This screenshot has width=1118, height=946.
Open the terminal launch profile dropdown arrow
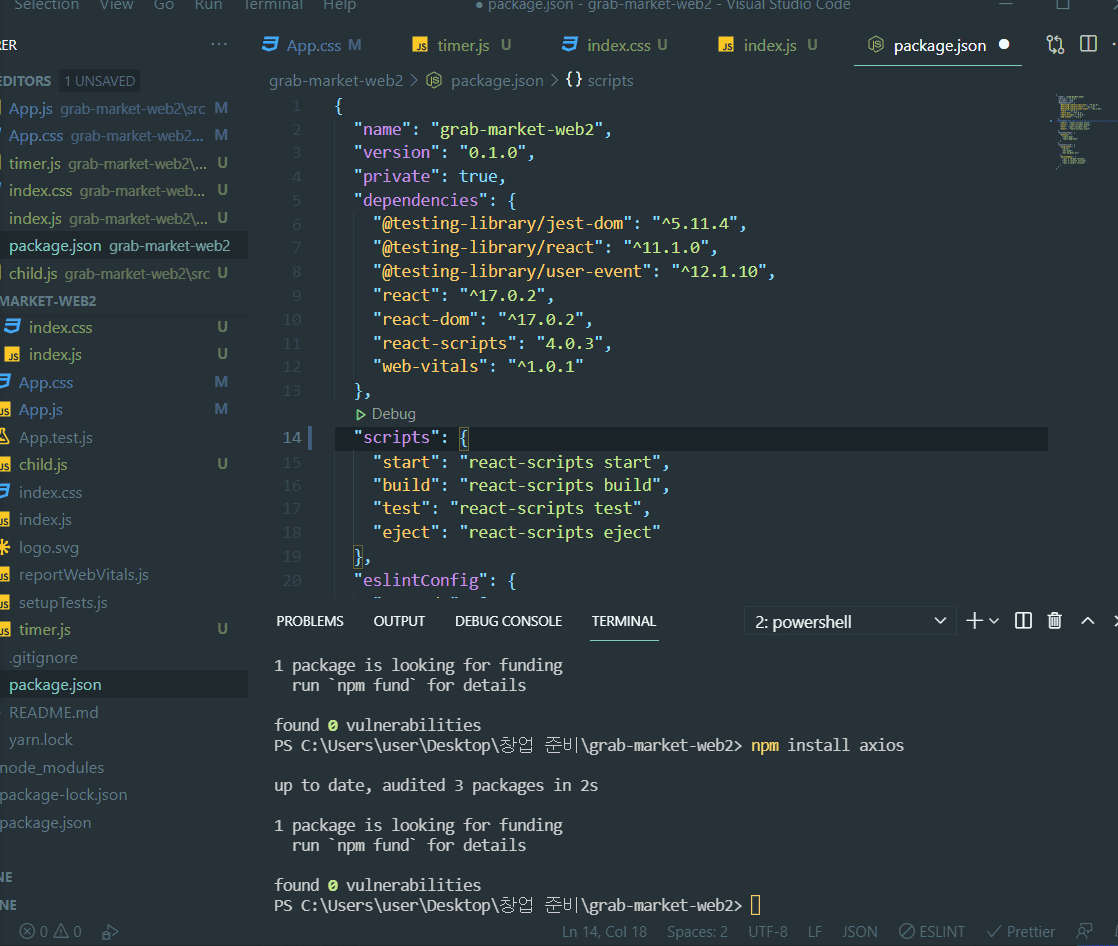click(x=994, y=621)
